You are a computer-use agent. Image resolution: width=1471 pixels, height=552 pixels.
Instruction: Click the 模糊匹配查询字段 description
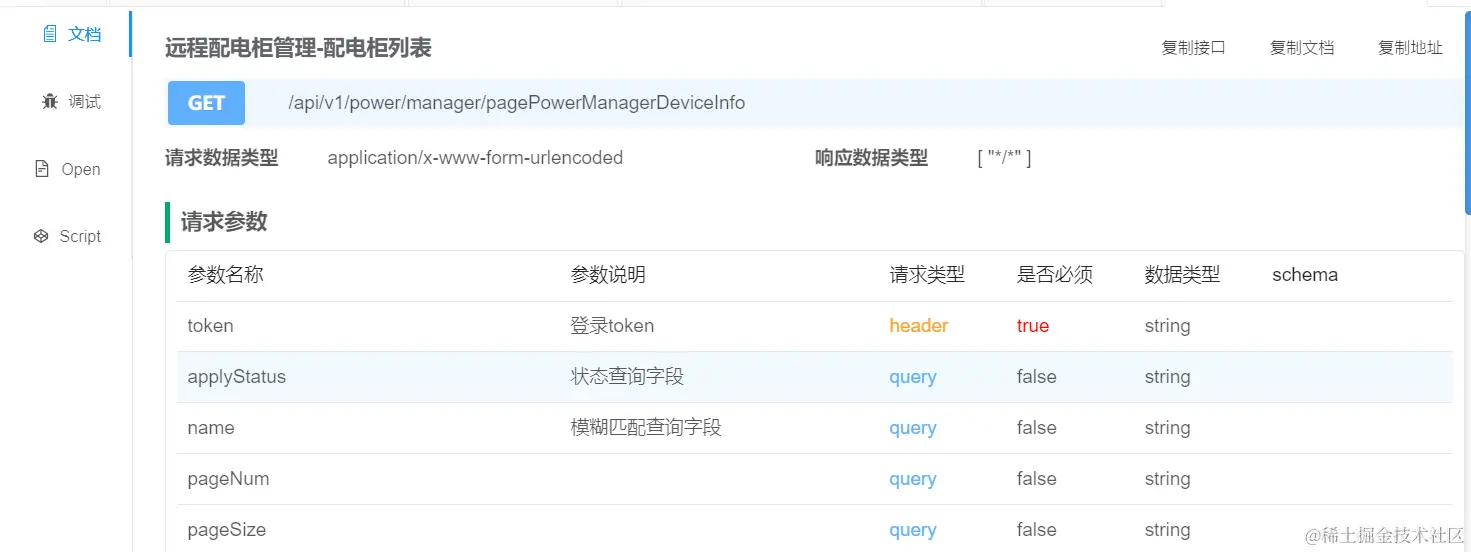tap(646, 428)
